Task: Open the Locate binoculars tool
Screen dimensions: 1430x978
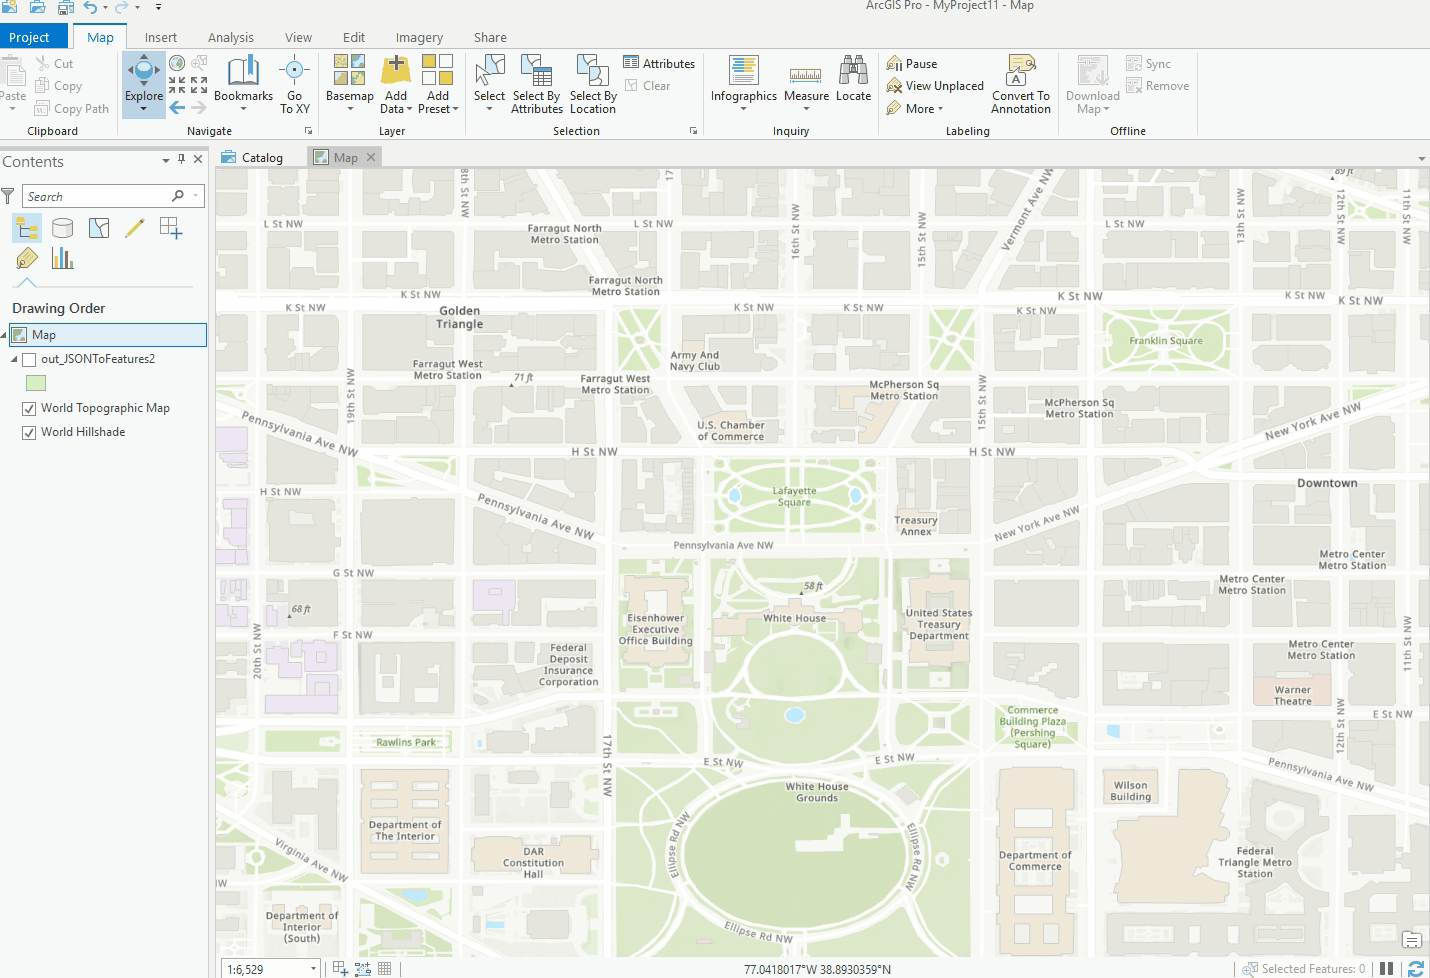Action: [853, 80]
